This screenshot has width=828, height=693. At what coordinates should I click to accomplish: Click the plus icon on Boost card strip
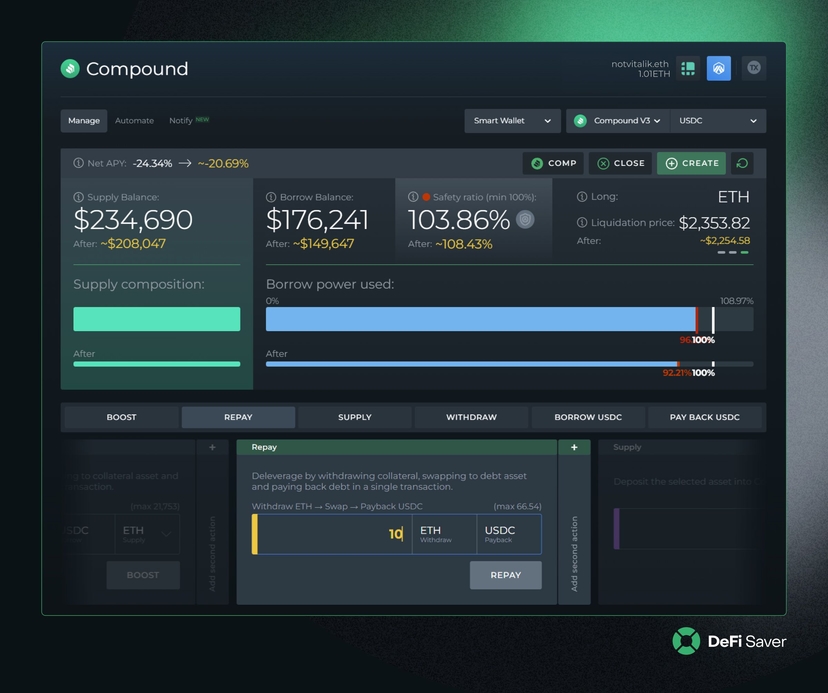[212, 447]
